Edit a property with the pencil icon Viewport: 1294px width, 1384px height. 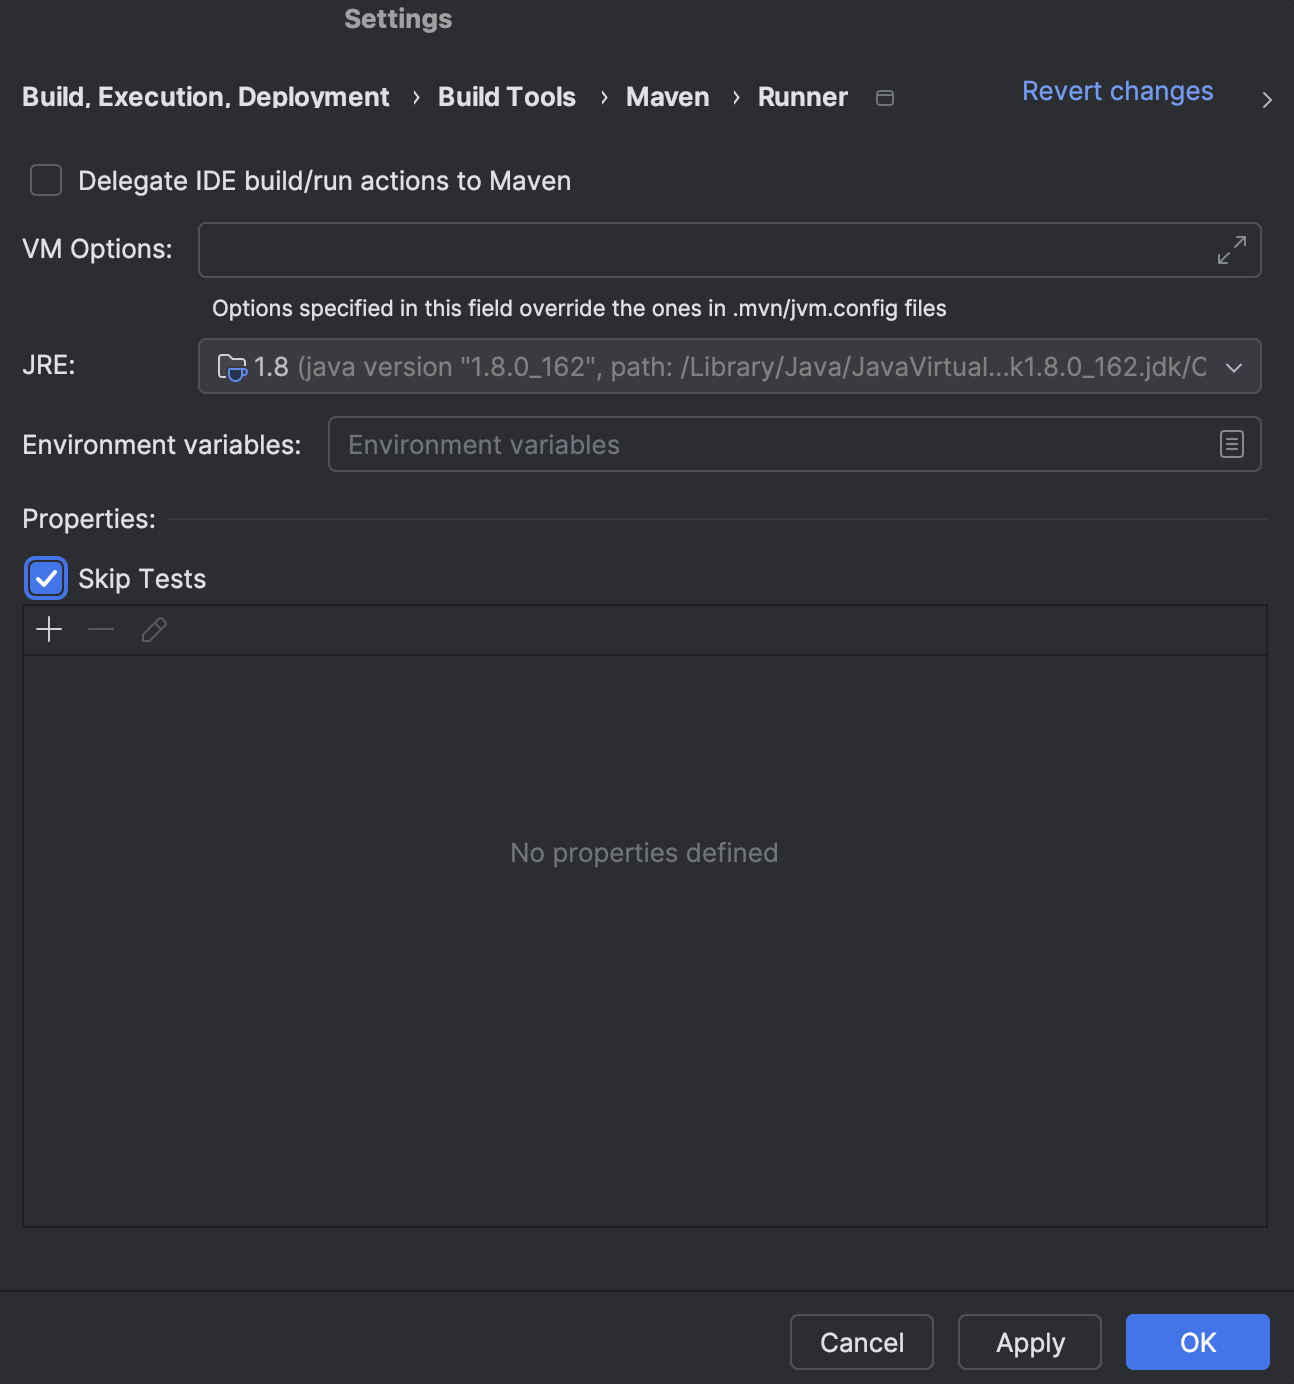pos(154,630)
